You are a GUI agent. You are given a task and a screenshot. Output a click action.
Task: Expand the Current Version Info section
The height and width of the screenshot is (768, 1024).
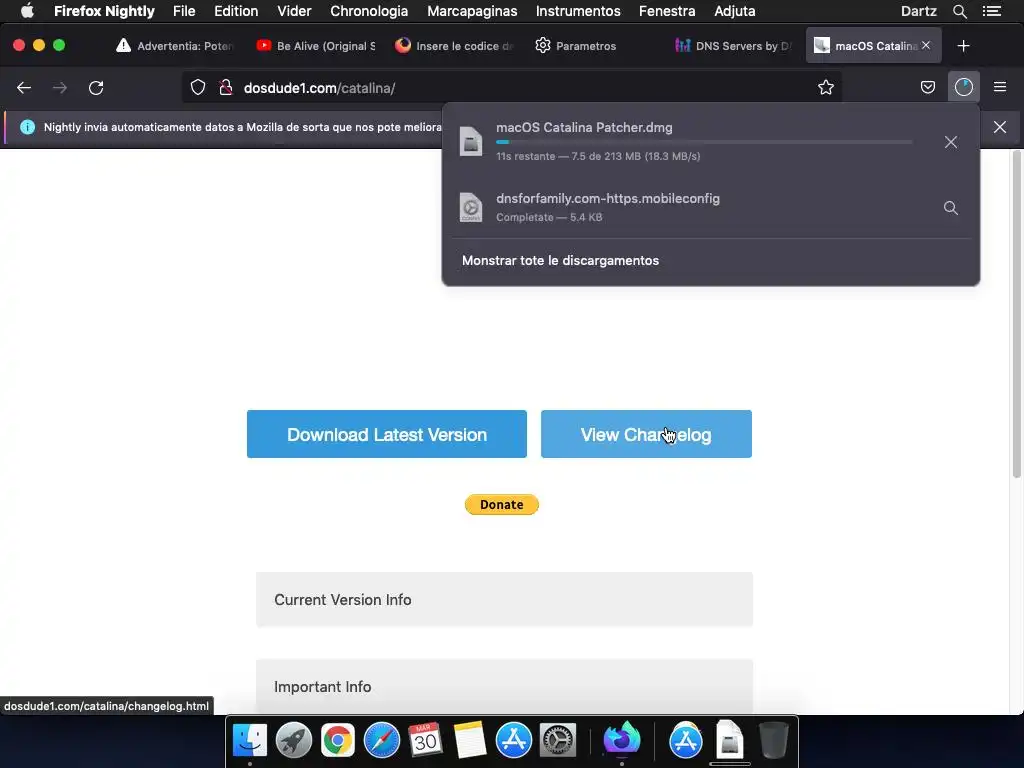point(504,600)
